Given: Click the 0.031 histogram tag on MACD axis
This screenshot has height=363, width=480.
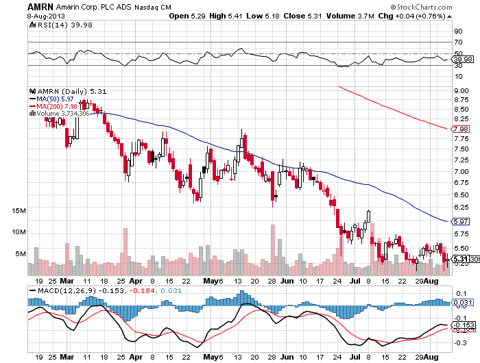Looking at the screenshot, I should click(462, 302).
